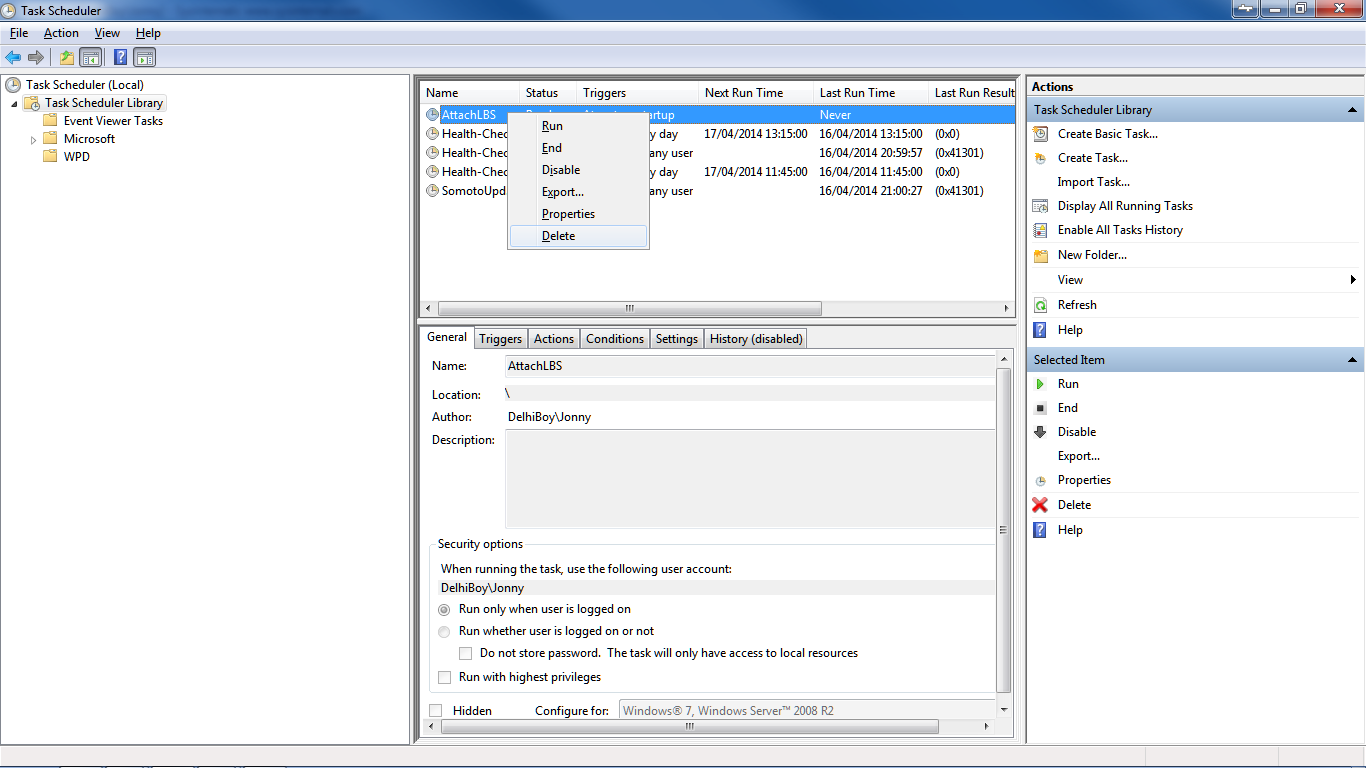Open the Action menu in menu bar
This screenshot has width=1366, height=768.
pyautogui.click(x=61, y=33)
